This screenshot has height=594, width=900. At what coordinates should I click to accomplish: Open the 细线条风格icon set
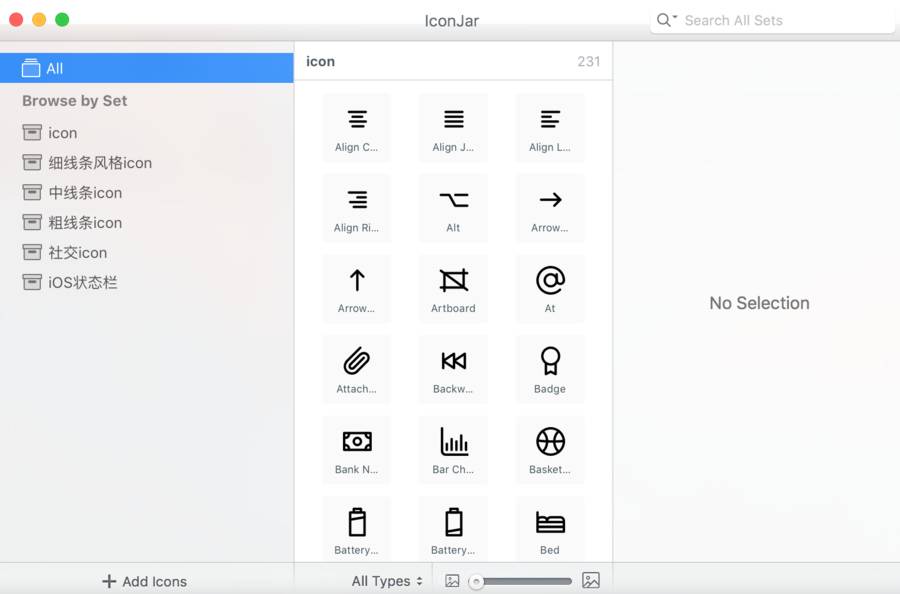(146, 163)
